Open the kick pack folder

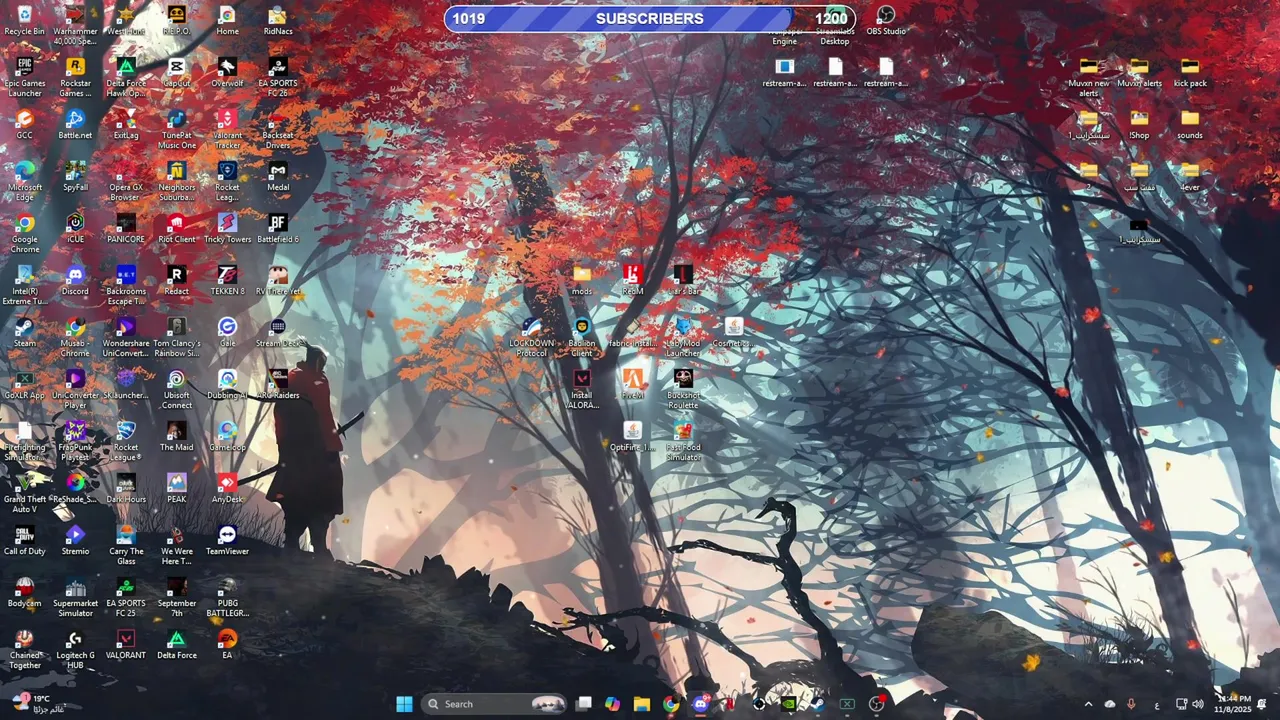[1190, 72]
